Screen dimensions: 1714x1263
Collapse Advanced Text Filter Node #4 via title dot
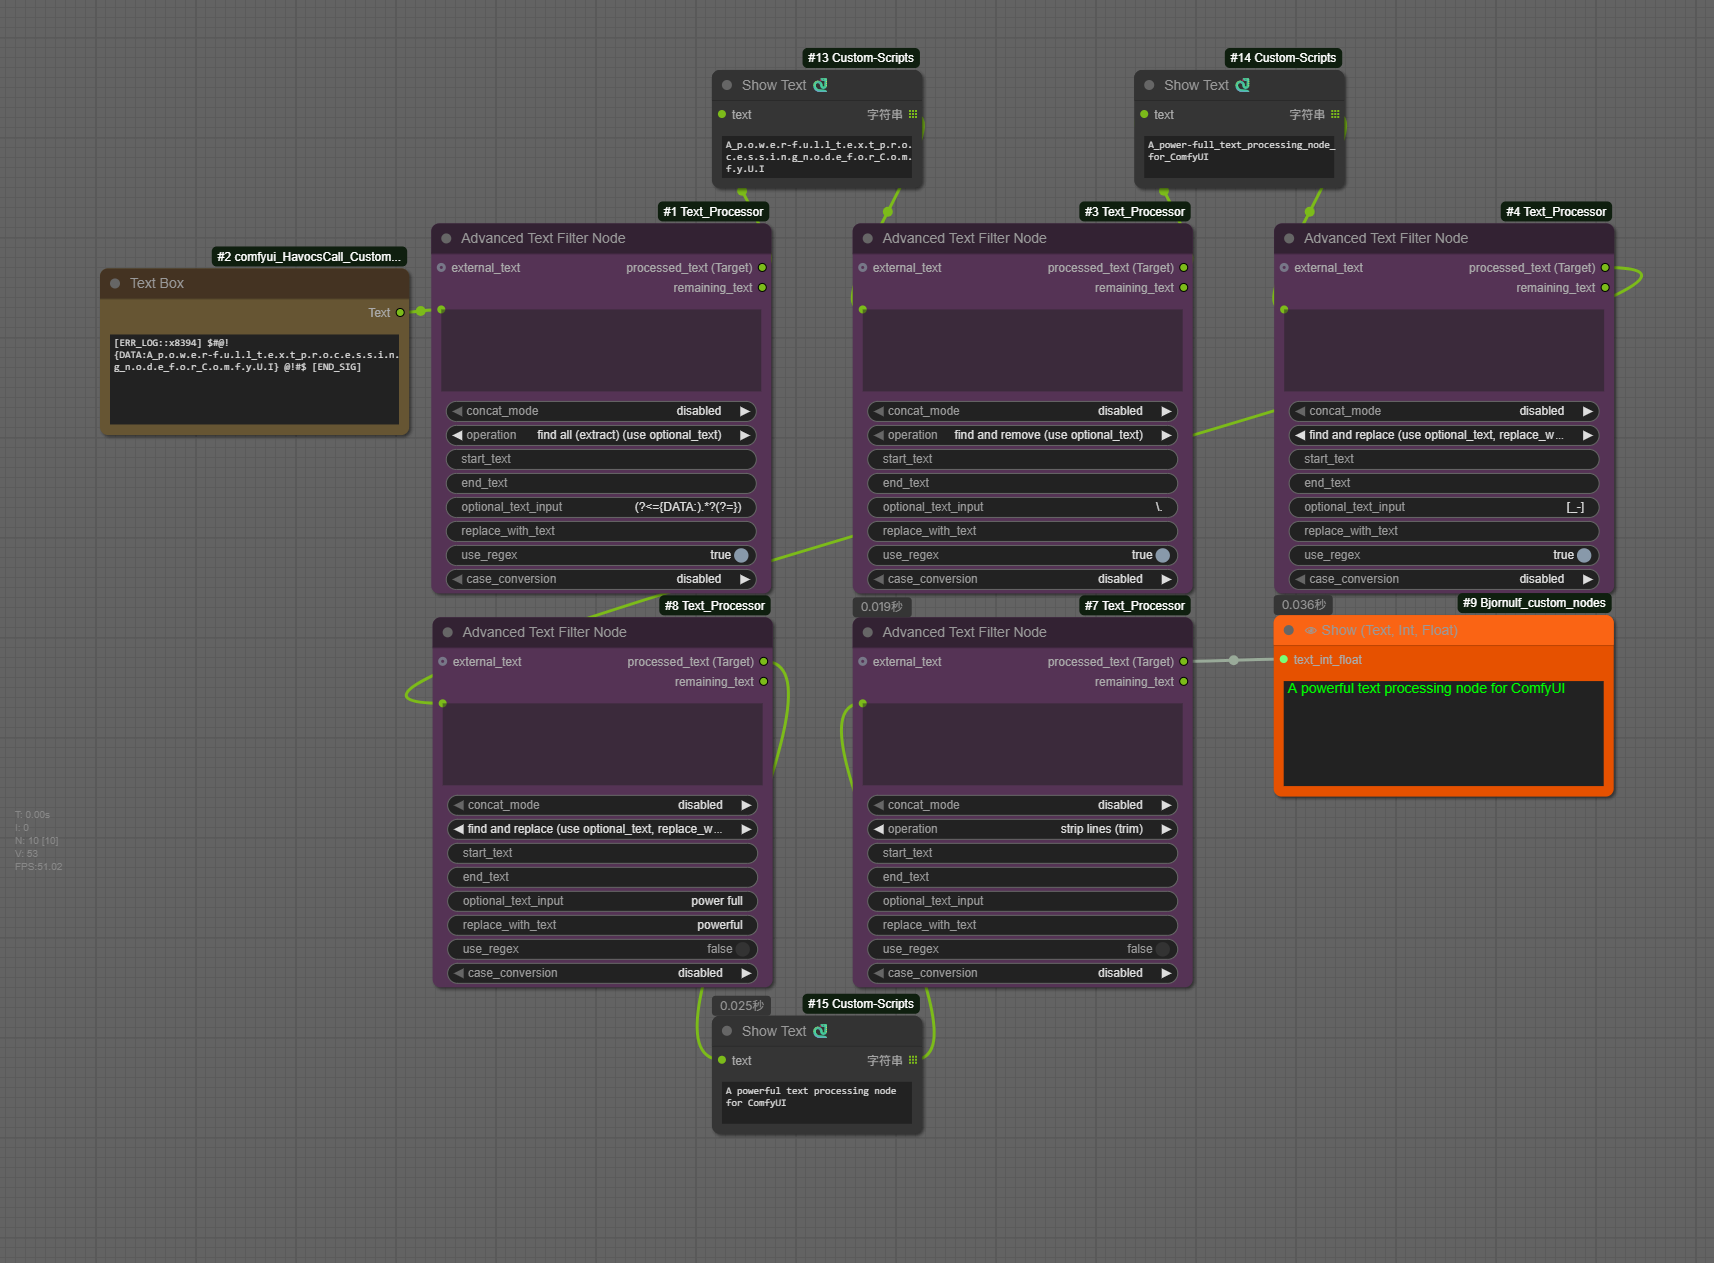(1289, 238)
